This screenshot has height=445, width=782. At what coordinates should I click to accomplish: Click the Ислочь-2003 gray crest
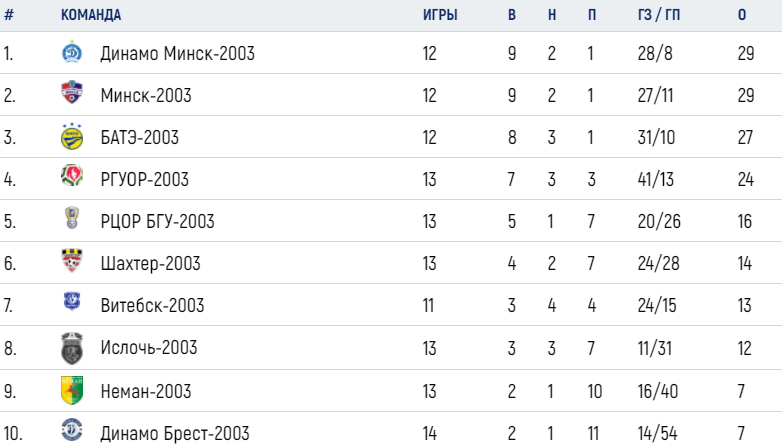click(x=72, y=348)
